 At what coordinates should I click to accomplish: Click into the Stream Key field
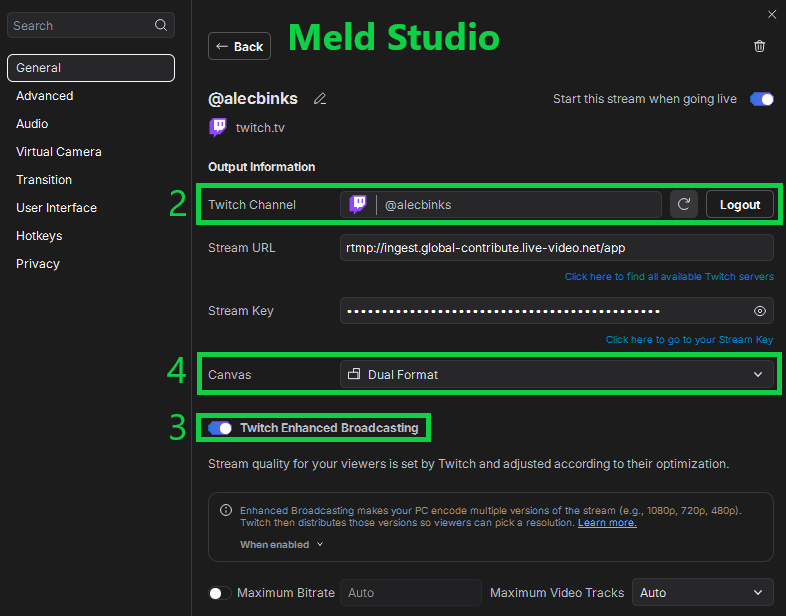pos(556,311)
